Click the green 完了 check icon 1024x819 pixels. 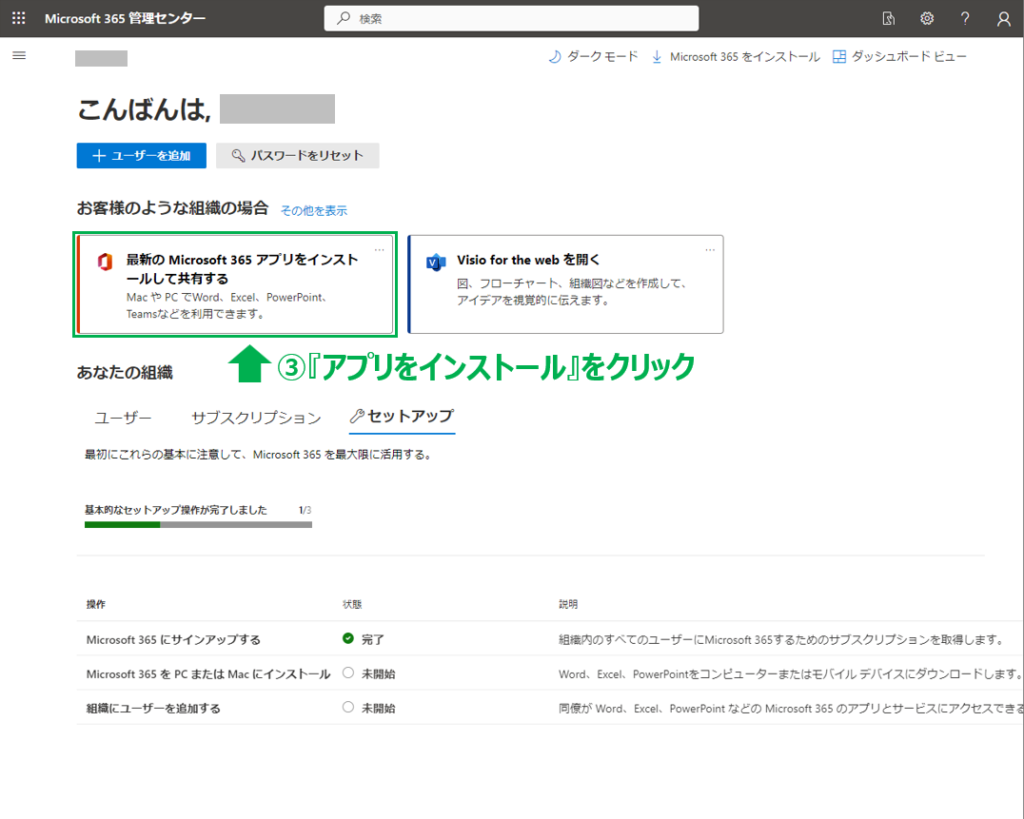click(348, 638)
